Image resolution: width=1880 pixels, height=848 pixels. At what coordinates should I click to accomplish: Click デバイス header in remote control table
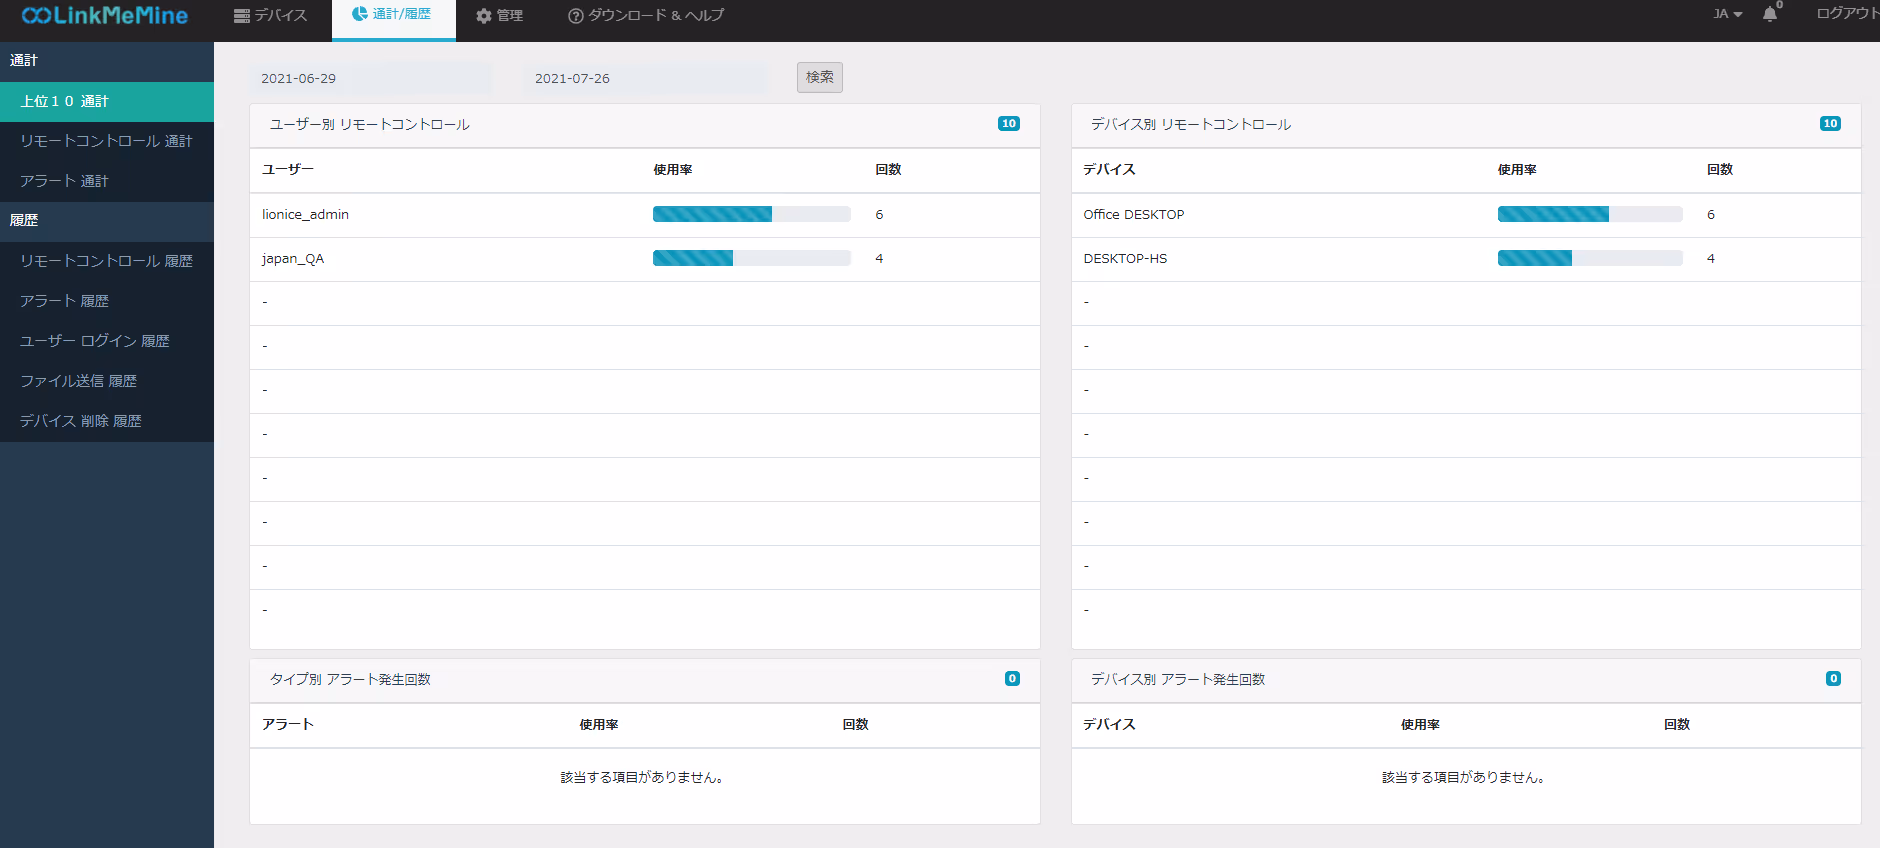1109,169
